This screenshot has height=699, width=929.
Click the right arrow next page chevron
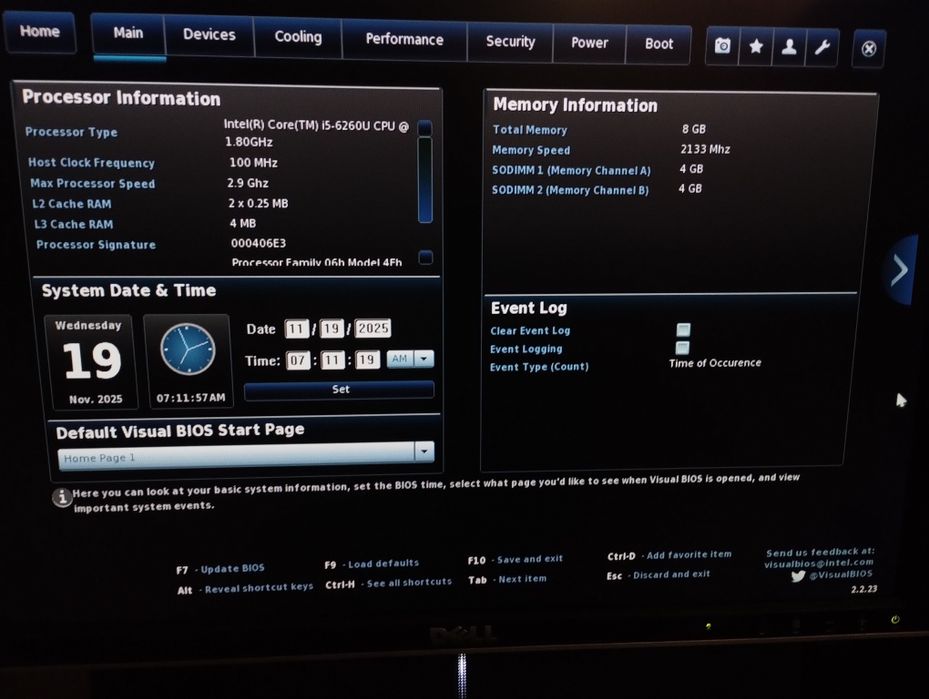coord(900,270)
